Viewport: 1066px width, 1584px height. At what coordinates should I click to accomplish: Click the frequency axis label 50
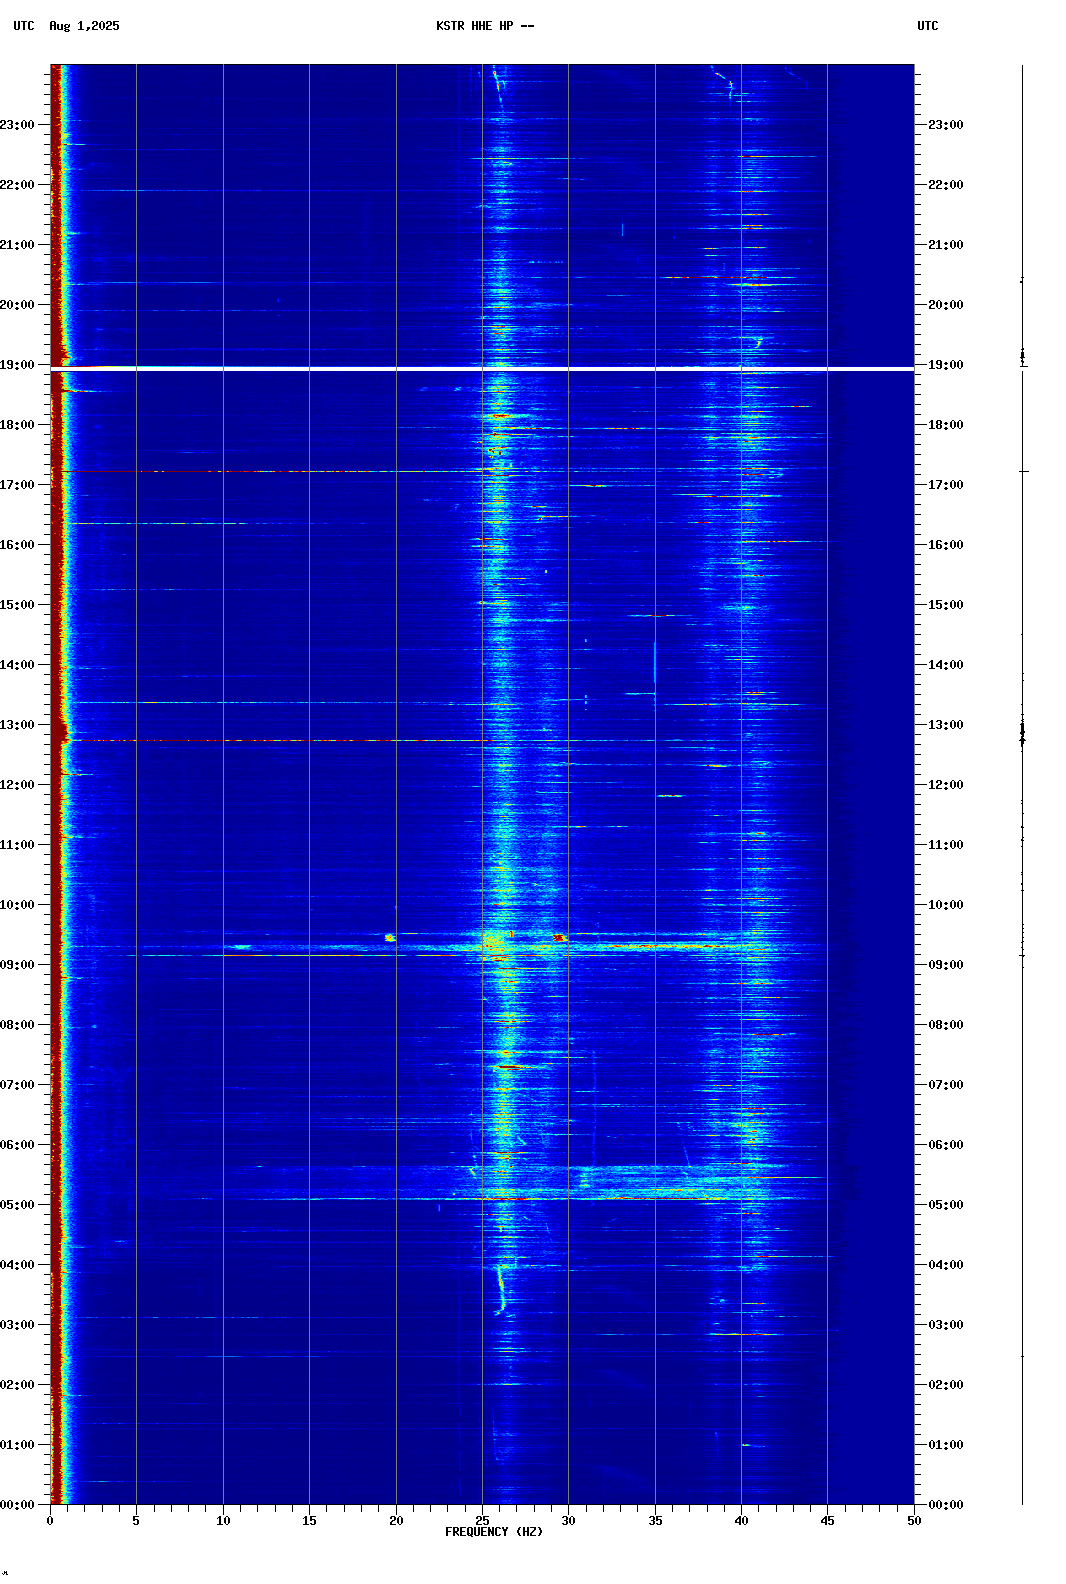click(914, 1521)
